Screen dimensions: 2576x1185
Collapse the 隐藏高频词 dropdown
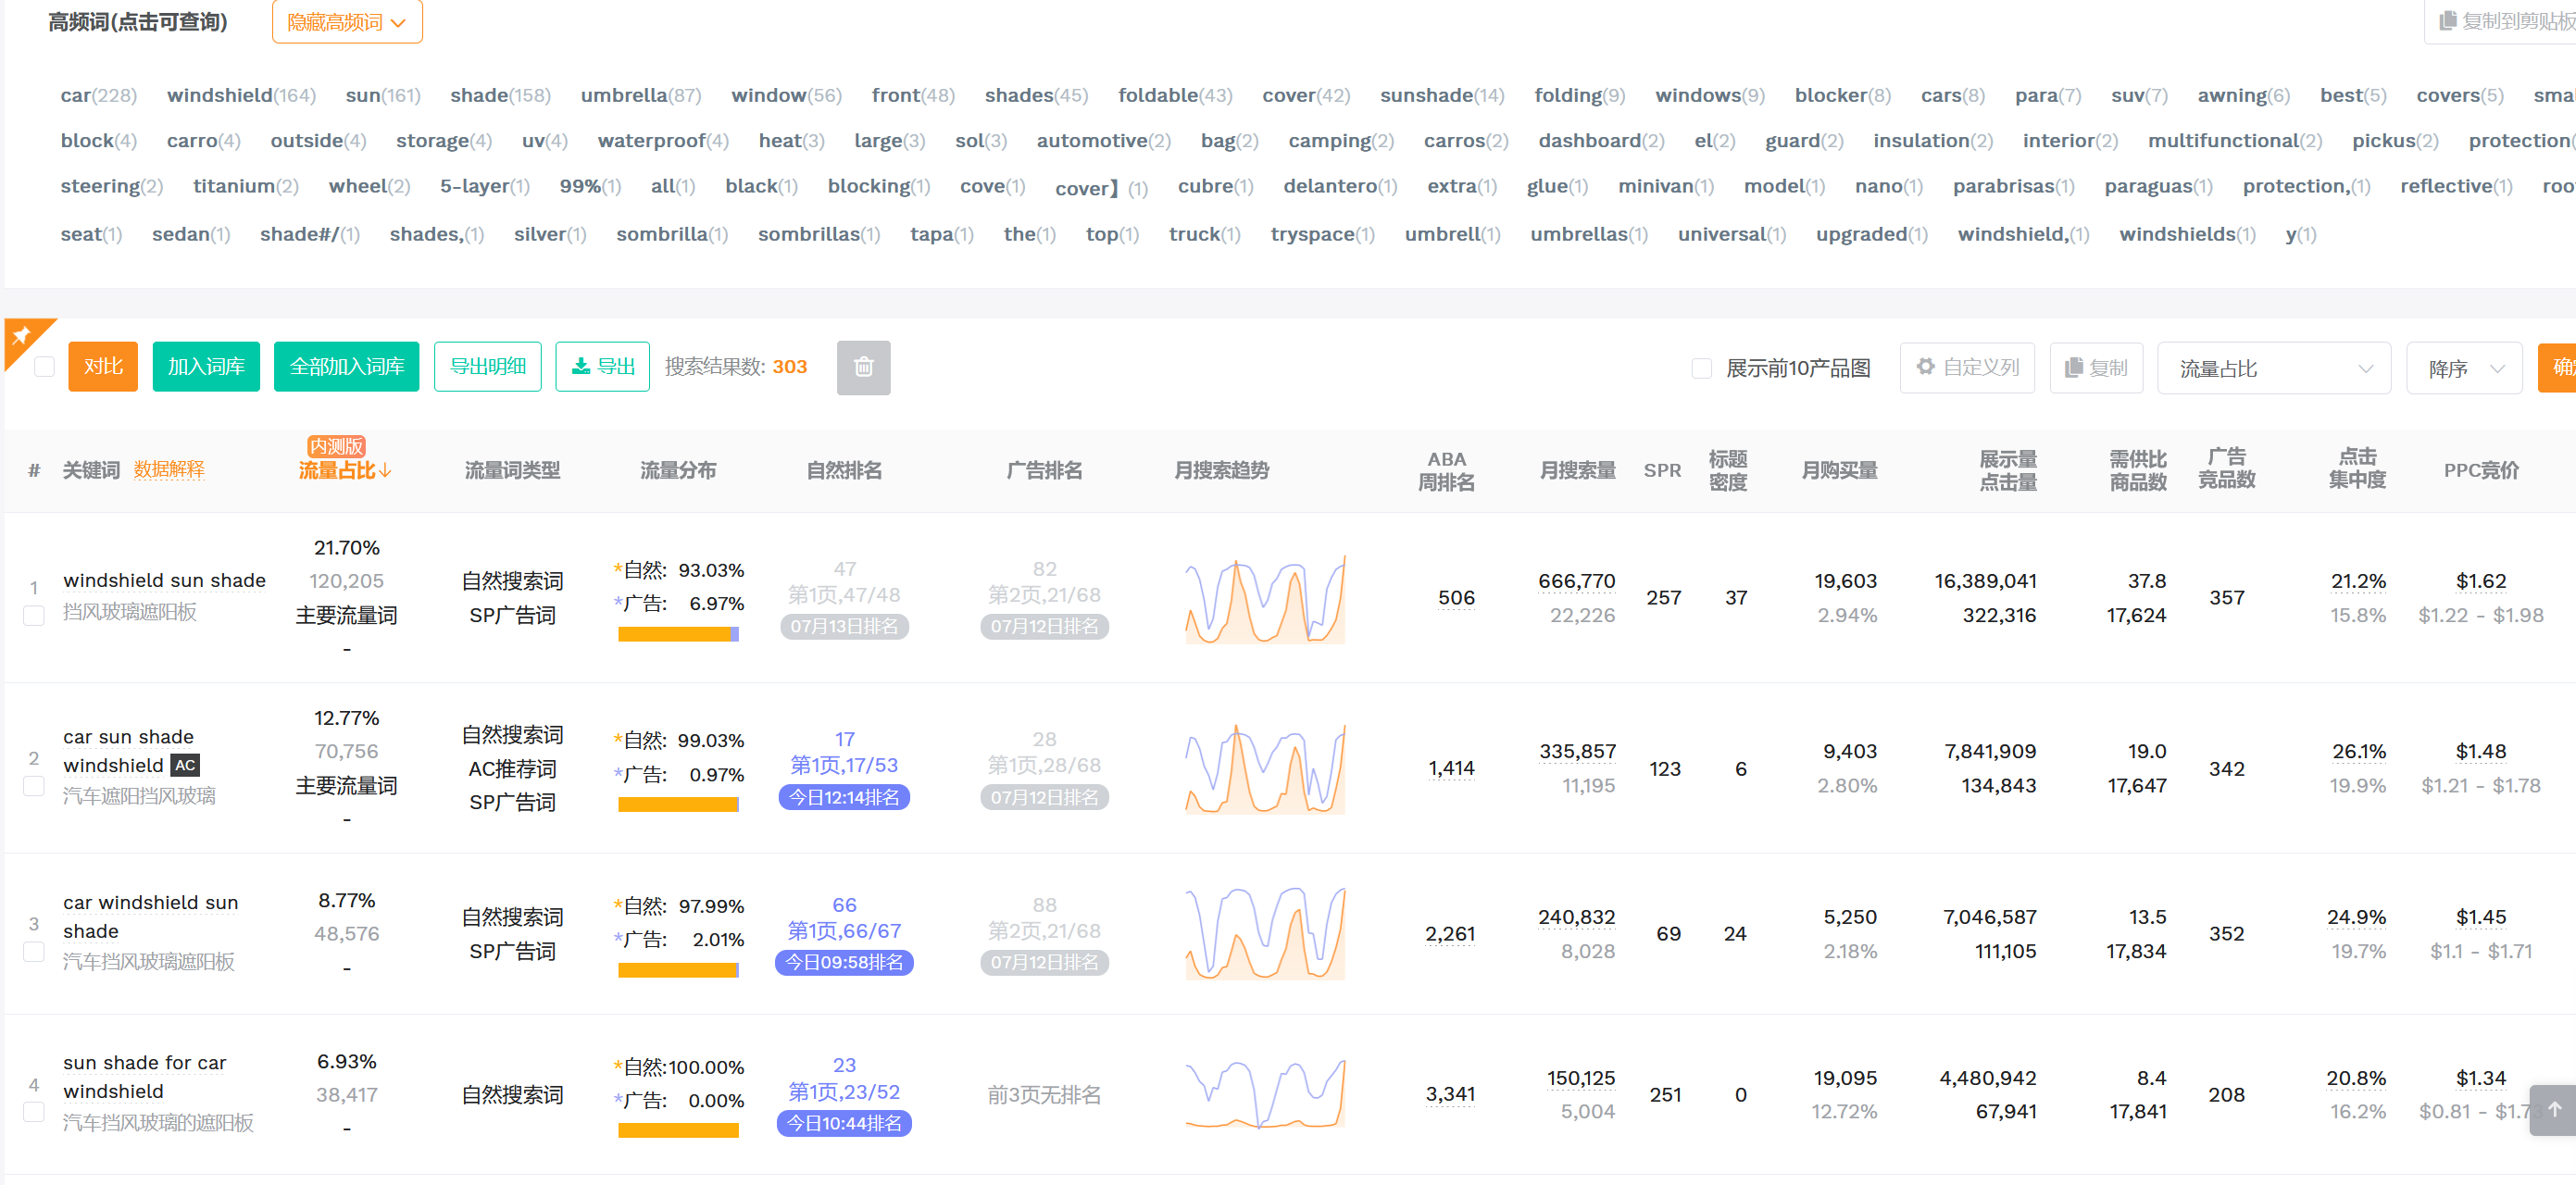coord(347,22)
